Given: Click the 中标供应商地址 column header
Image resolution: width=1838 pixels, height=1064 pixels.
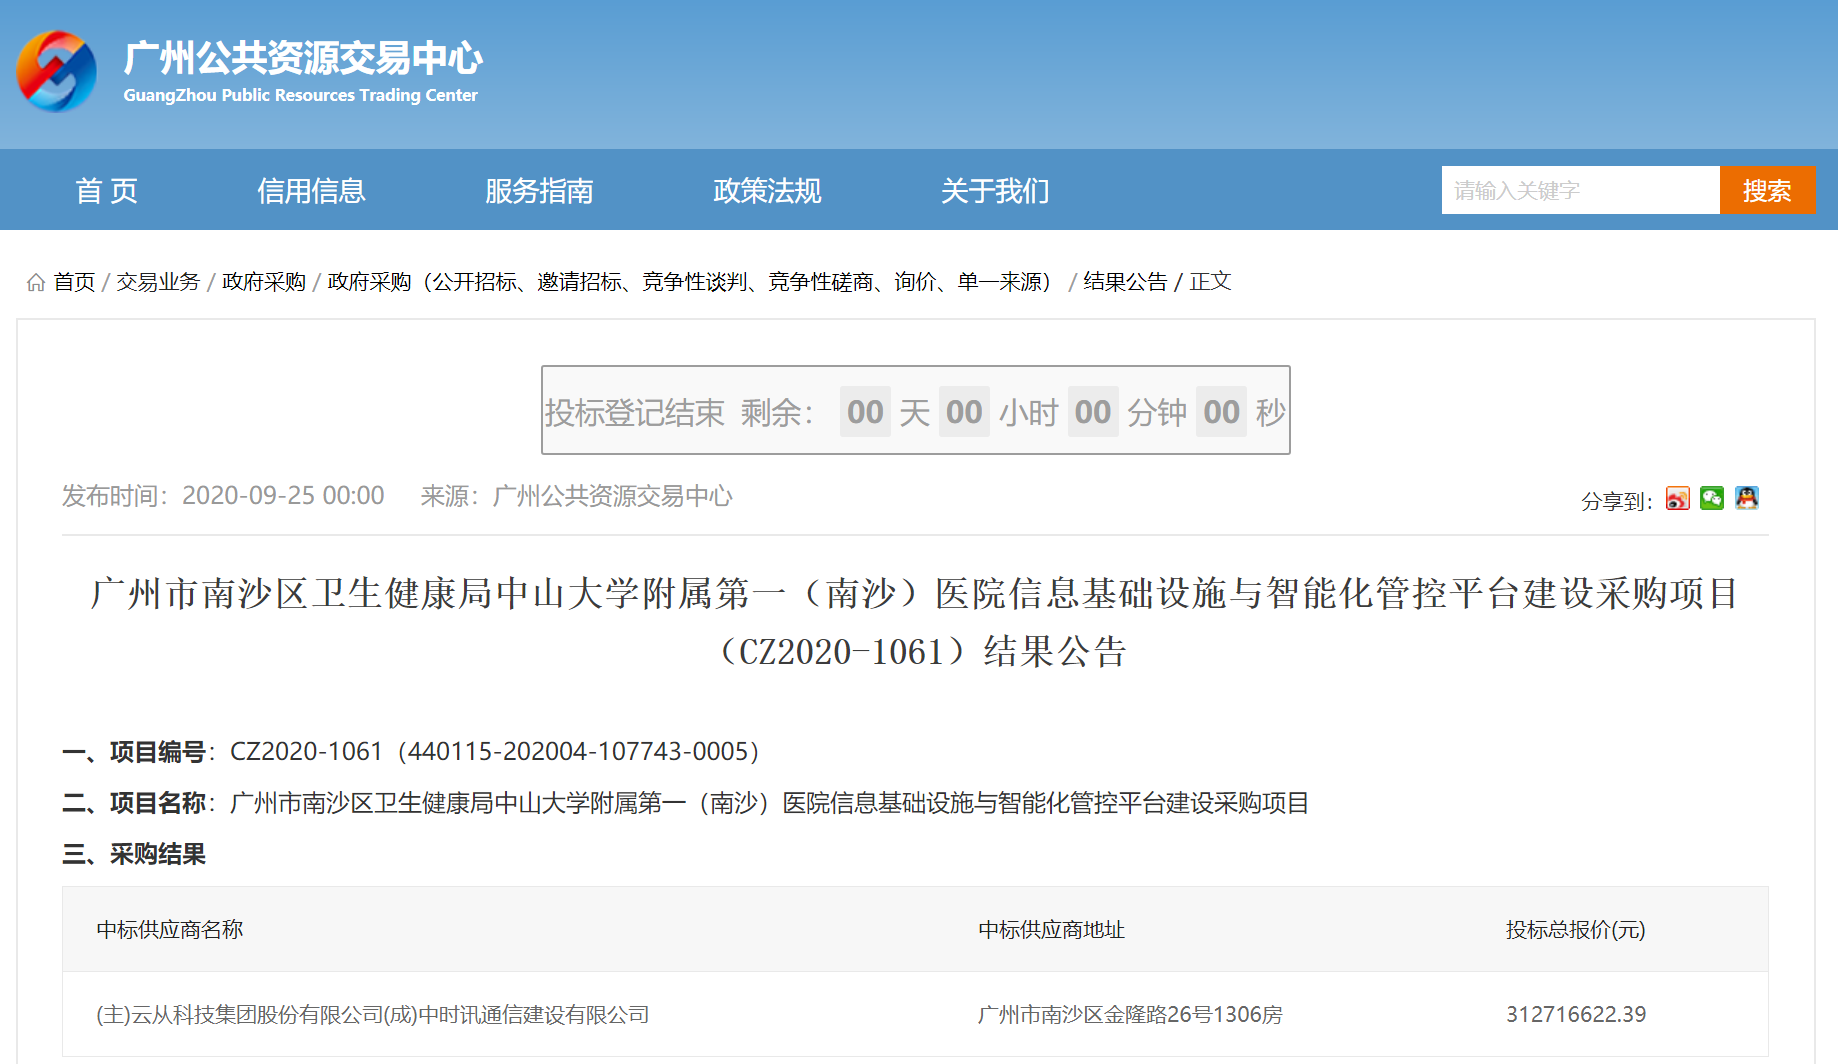Looking at the screenshot, I should coord(1052,930).
